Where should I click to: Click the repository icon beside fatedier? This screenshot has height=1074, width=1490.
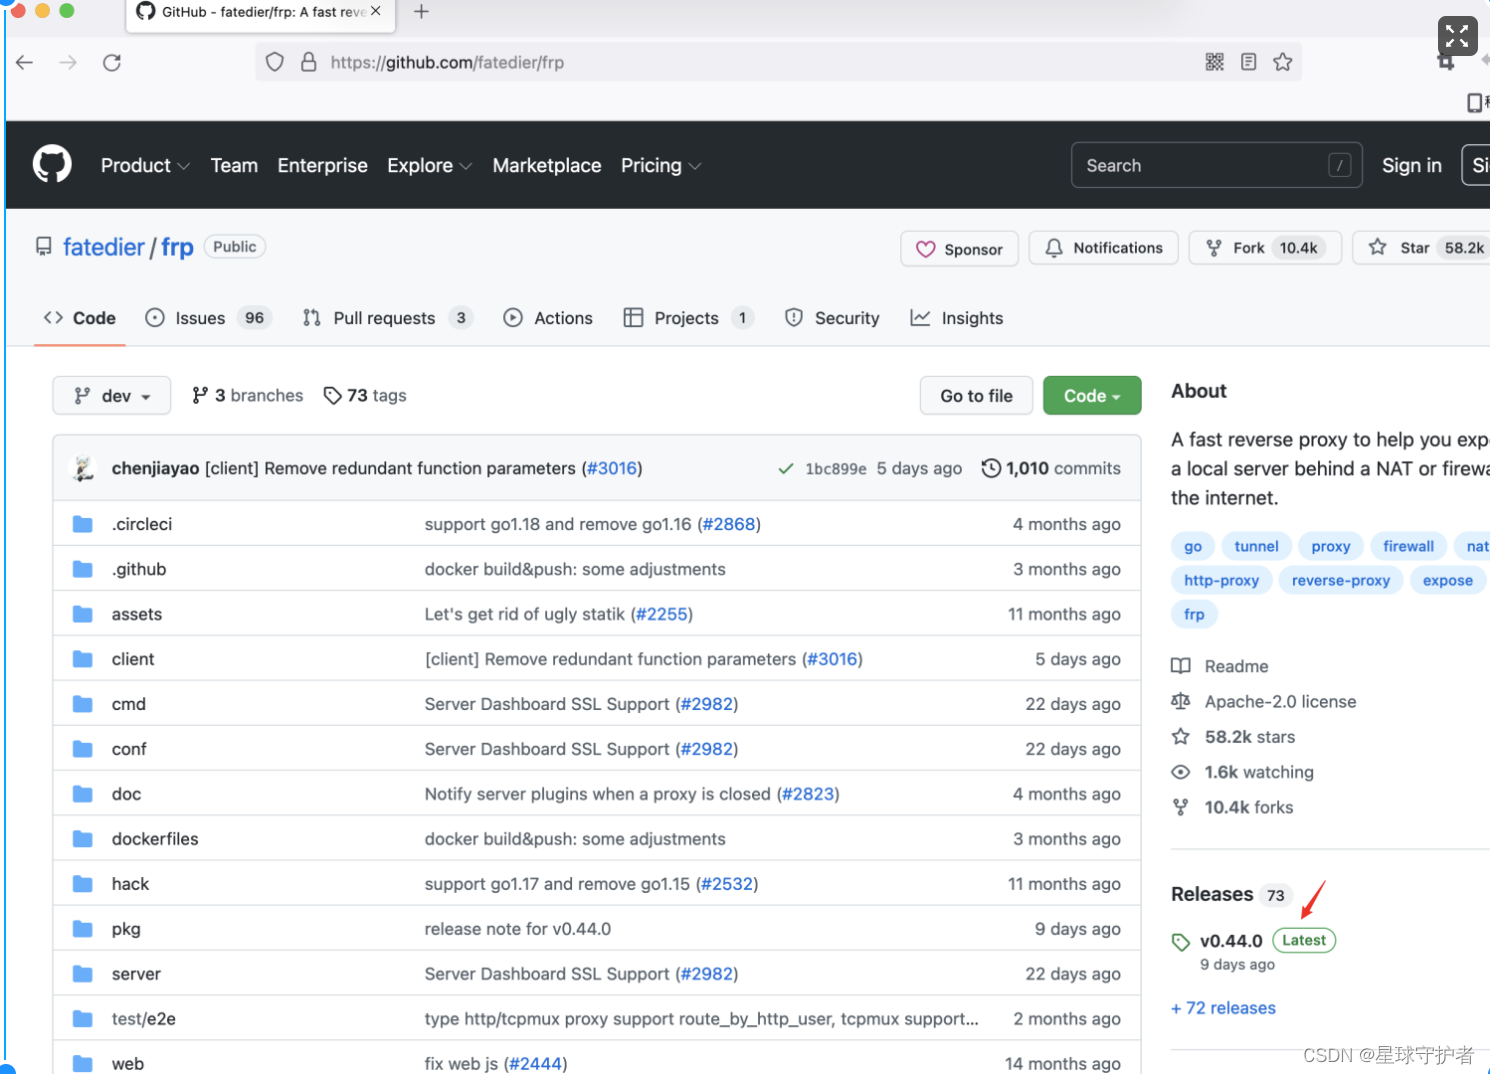coord(43,246)
